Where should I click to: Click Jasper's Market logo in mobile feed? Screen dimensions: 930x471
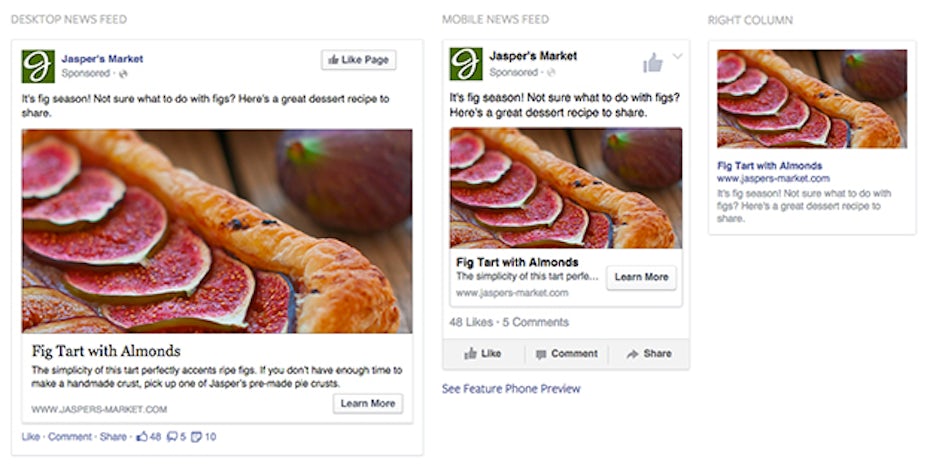(x=466, y=64)
